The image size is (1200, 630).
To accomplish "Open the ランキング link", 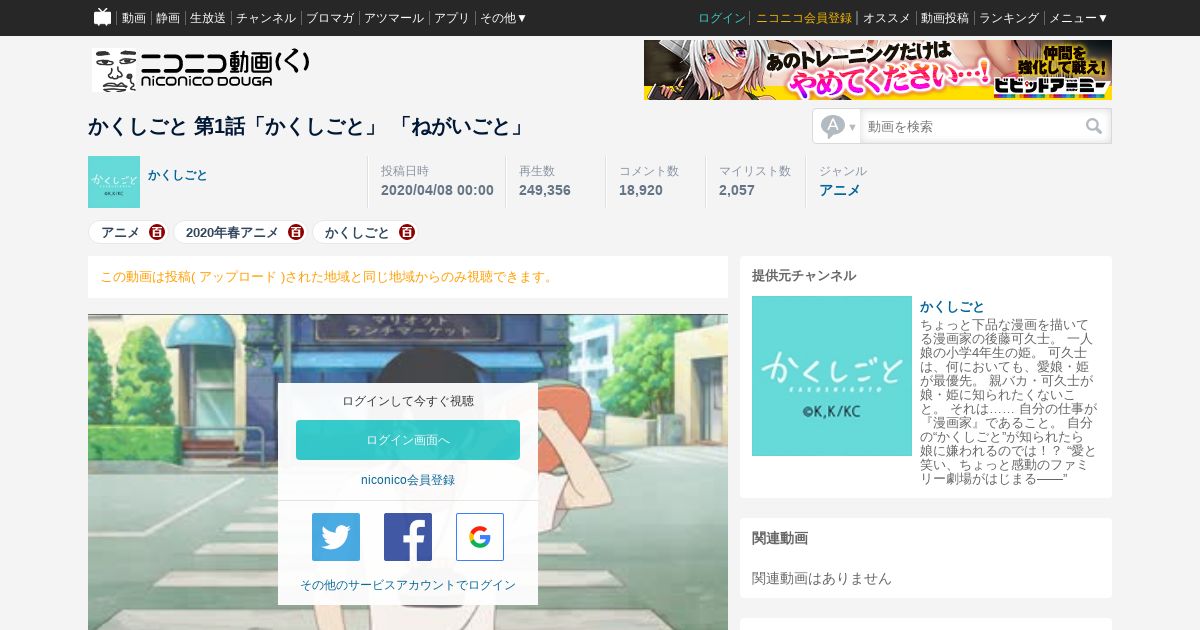I will (x=1009, y=18).
